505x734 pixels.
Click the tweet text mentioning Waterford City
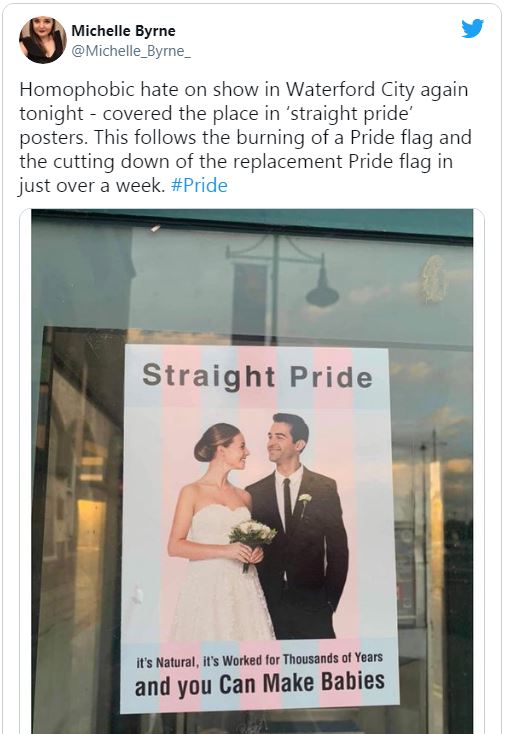pos(243,89)
